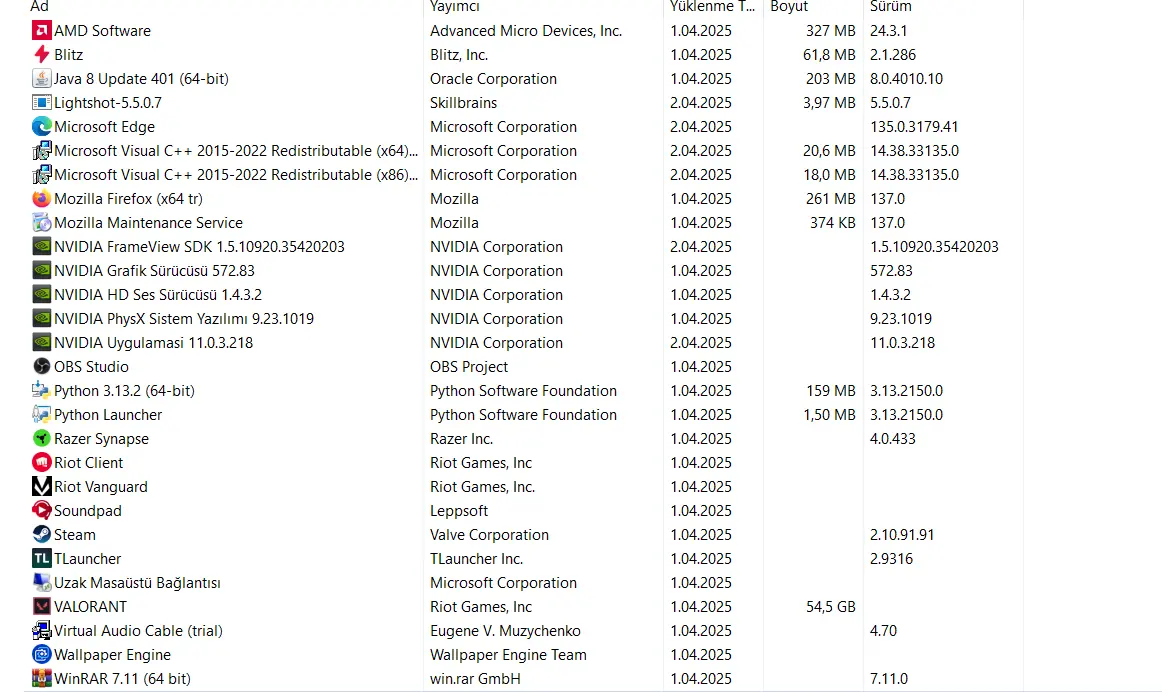
Task: Click the Mozilla Firefox icon
Action: click(x=42, y=199)
